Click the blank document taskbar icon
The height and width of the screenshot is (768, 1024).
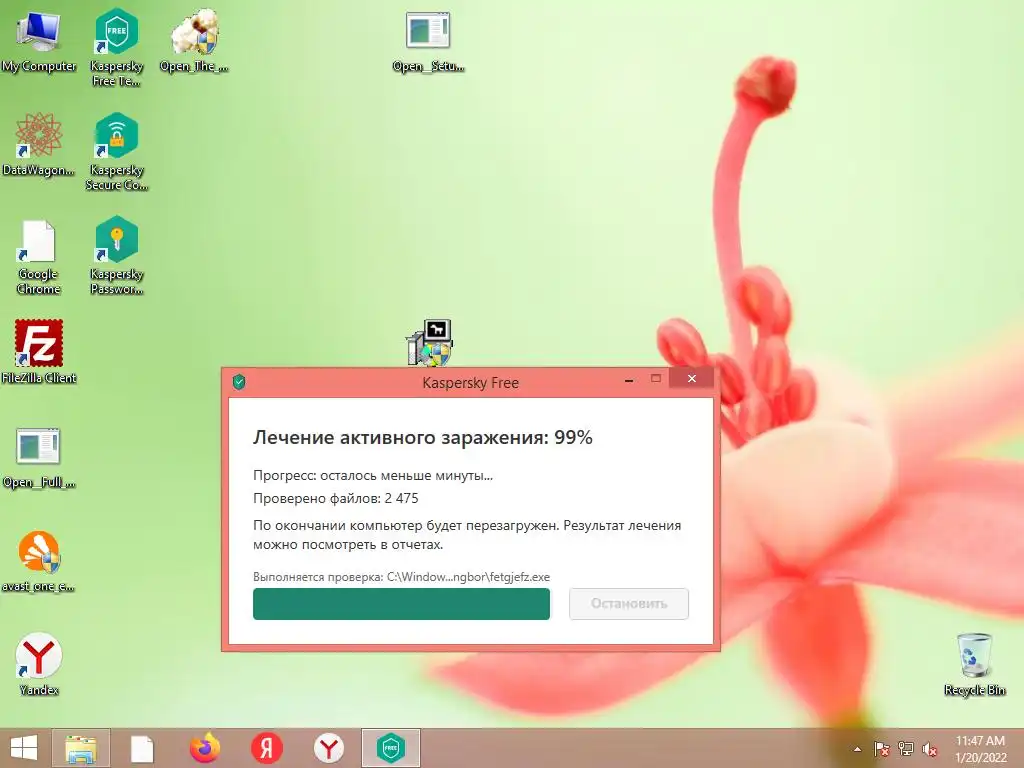coord(142,749)
